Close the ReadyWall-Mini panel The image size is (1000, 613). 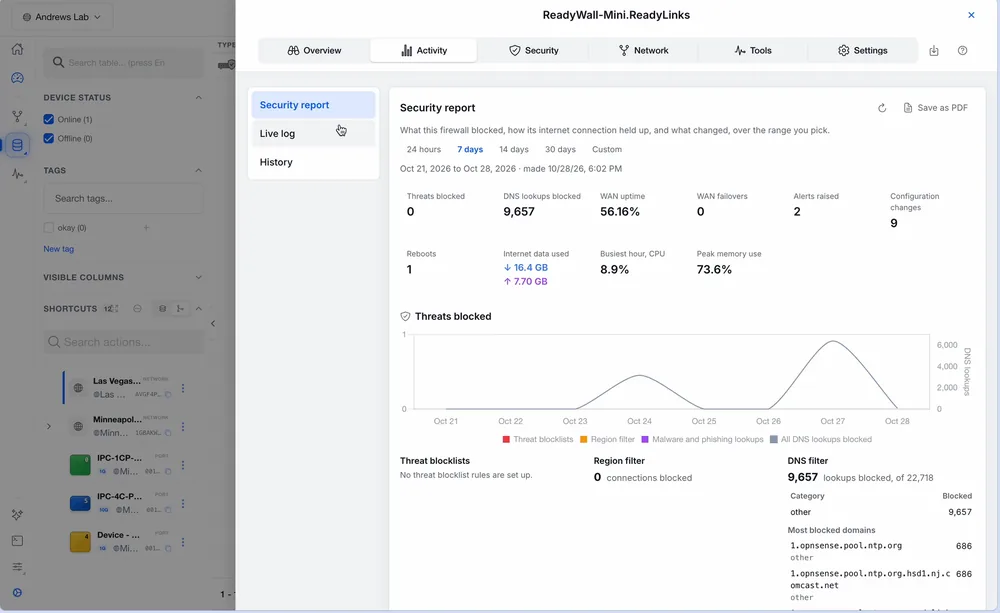[x=971, y=15]
